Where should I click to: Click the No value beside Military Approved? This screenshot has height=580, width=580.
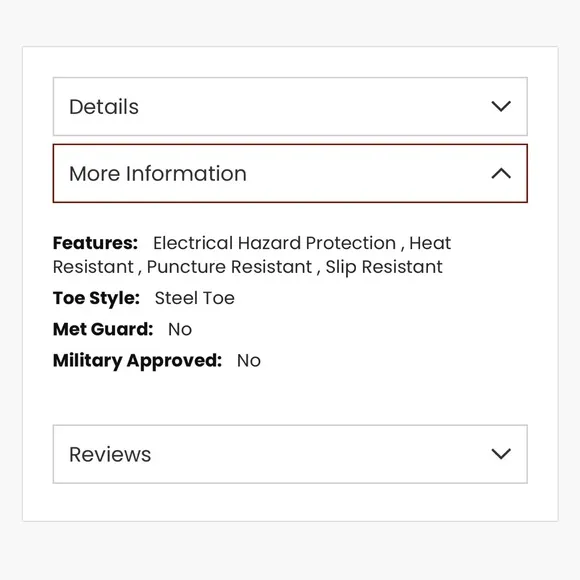click(249, 361)
